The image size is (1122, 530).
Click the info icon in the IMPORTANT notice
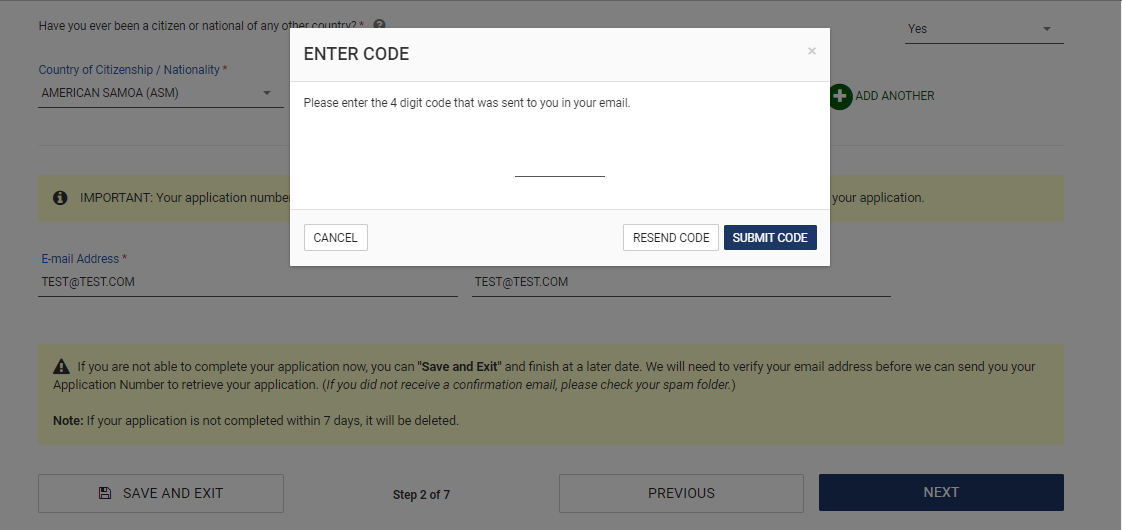(x=60, y=198)
